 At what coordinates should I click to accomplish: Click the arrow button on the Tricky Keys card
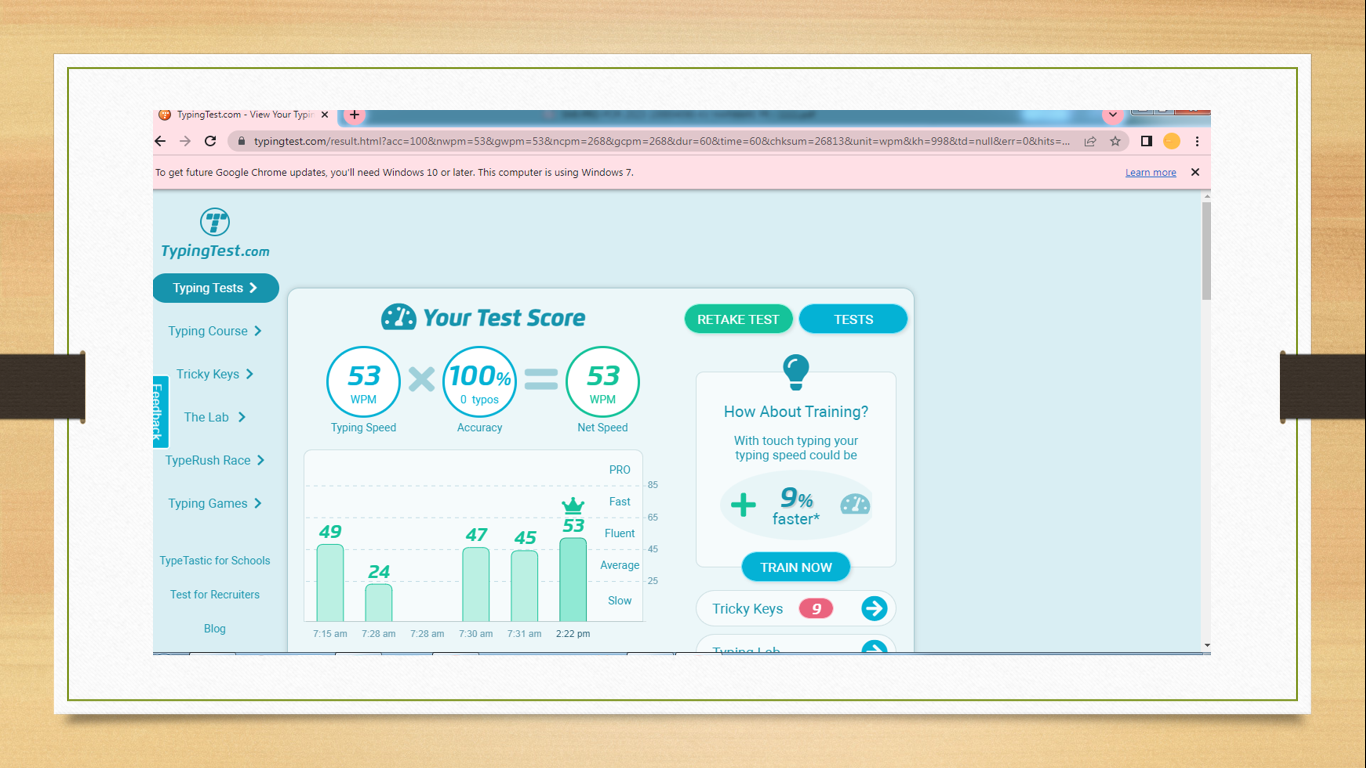[x=874, y=608]
